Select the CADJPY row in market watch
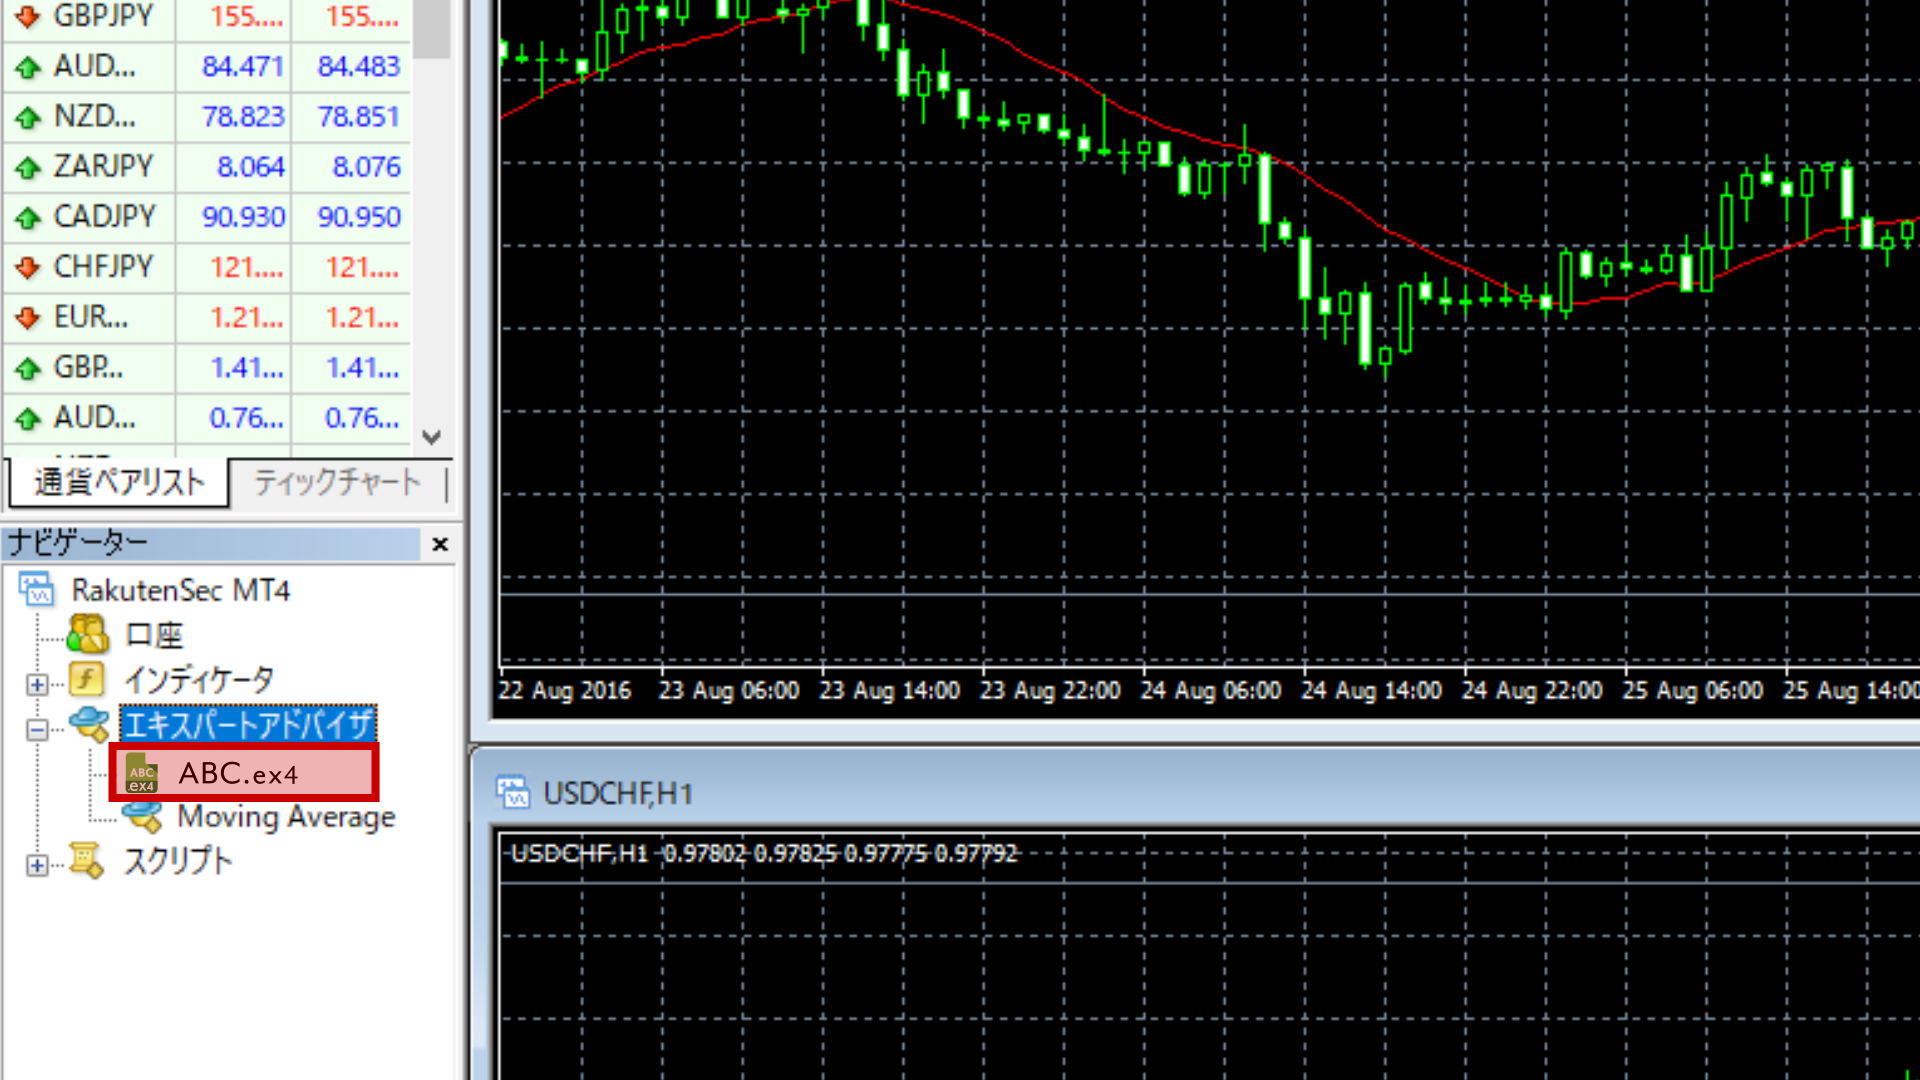Screen dimensions: 1920x1080 pos(207,217)
